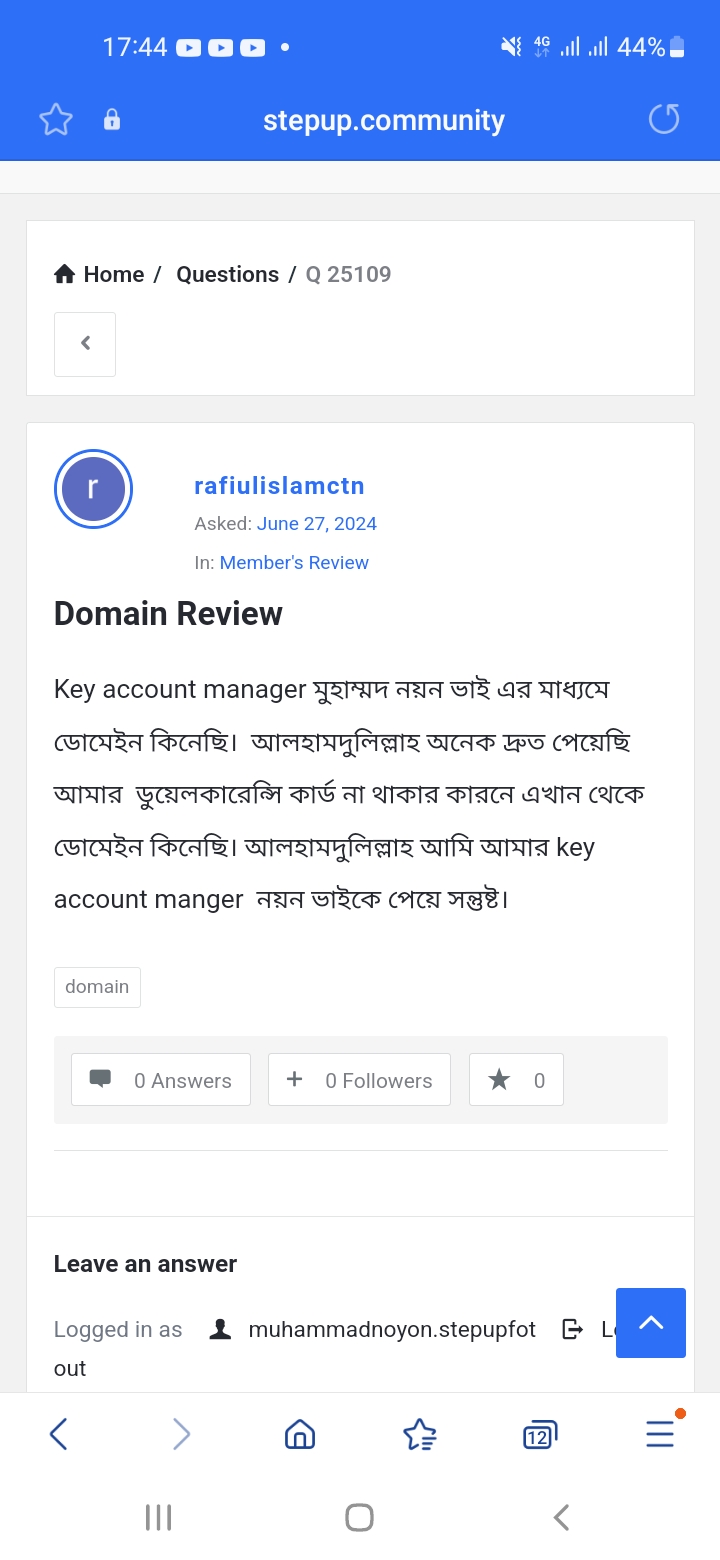Tap the site security lock icon
Image resolution: width=720 pixels, height=1560 pixels.
[112, 120]
